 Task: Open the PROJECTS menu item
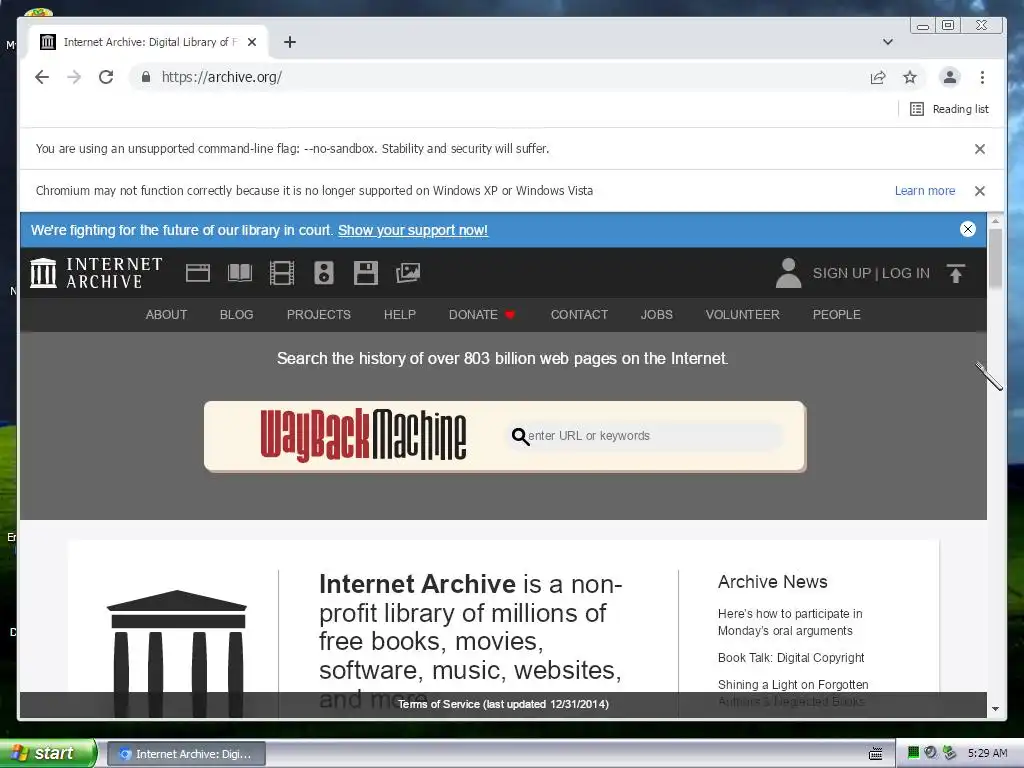point(319,315)
